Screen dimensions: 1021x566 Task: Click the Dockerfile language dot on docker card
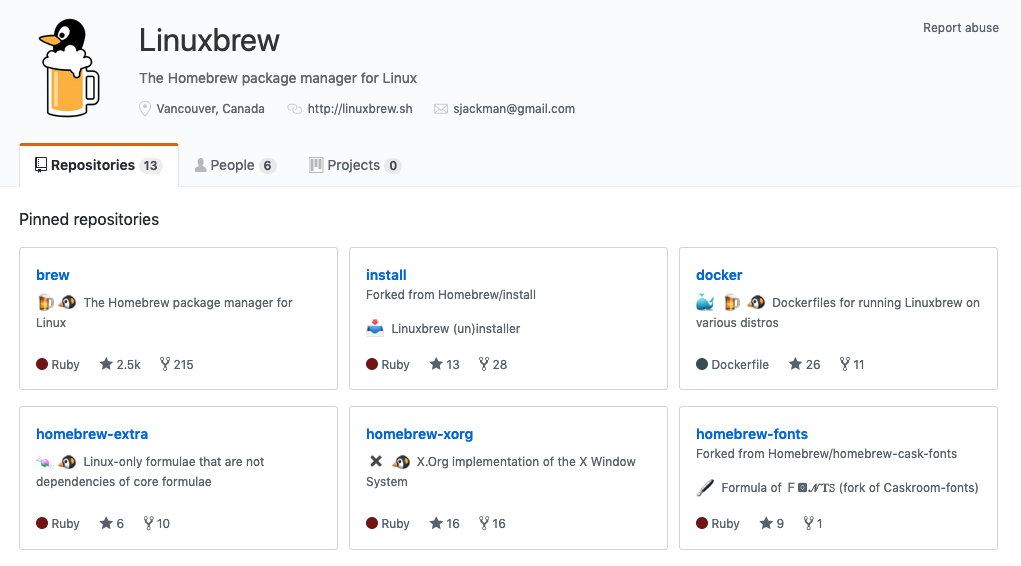702,364
